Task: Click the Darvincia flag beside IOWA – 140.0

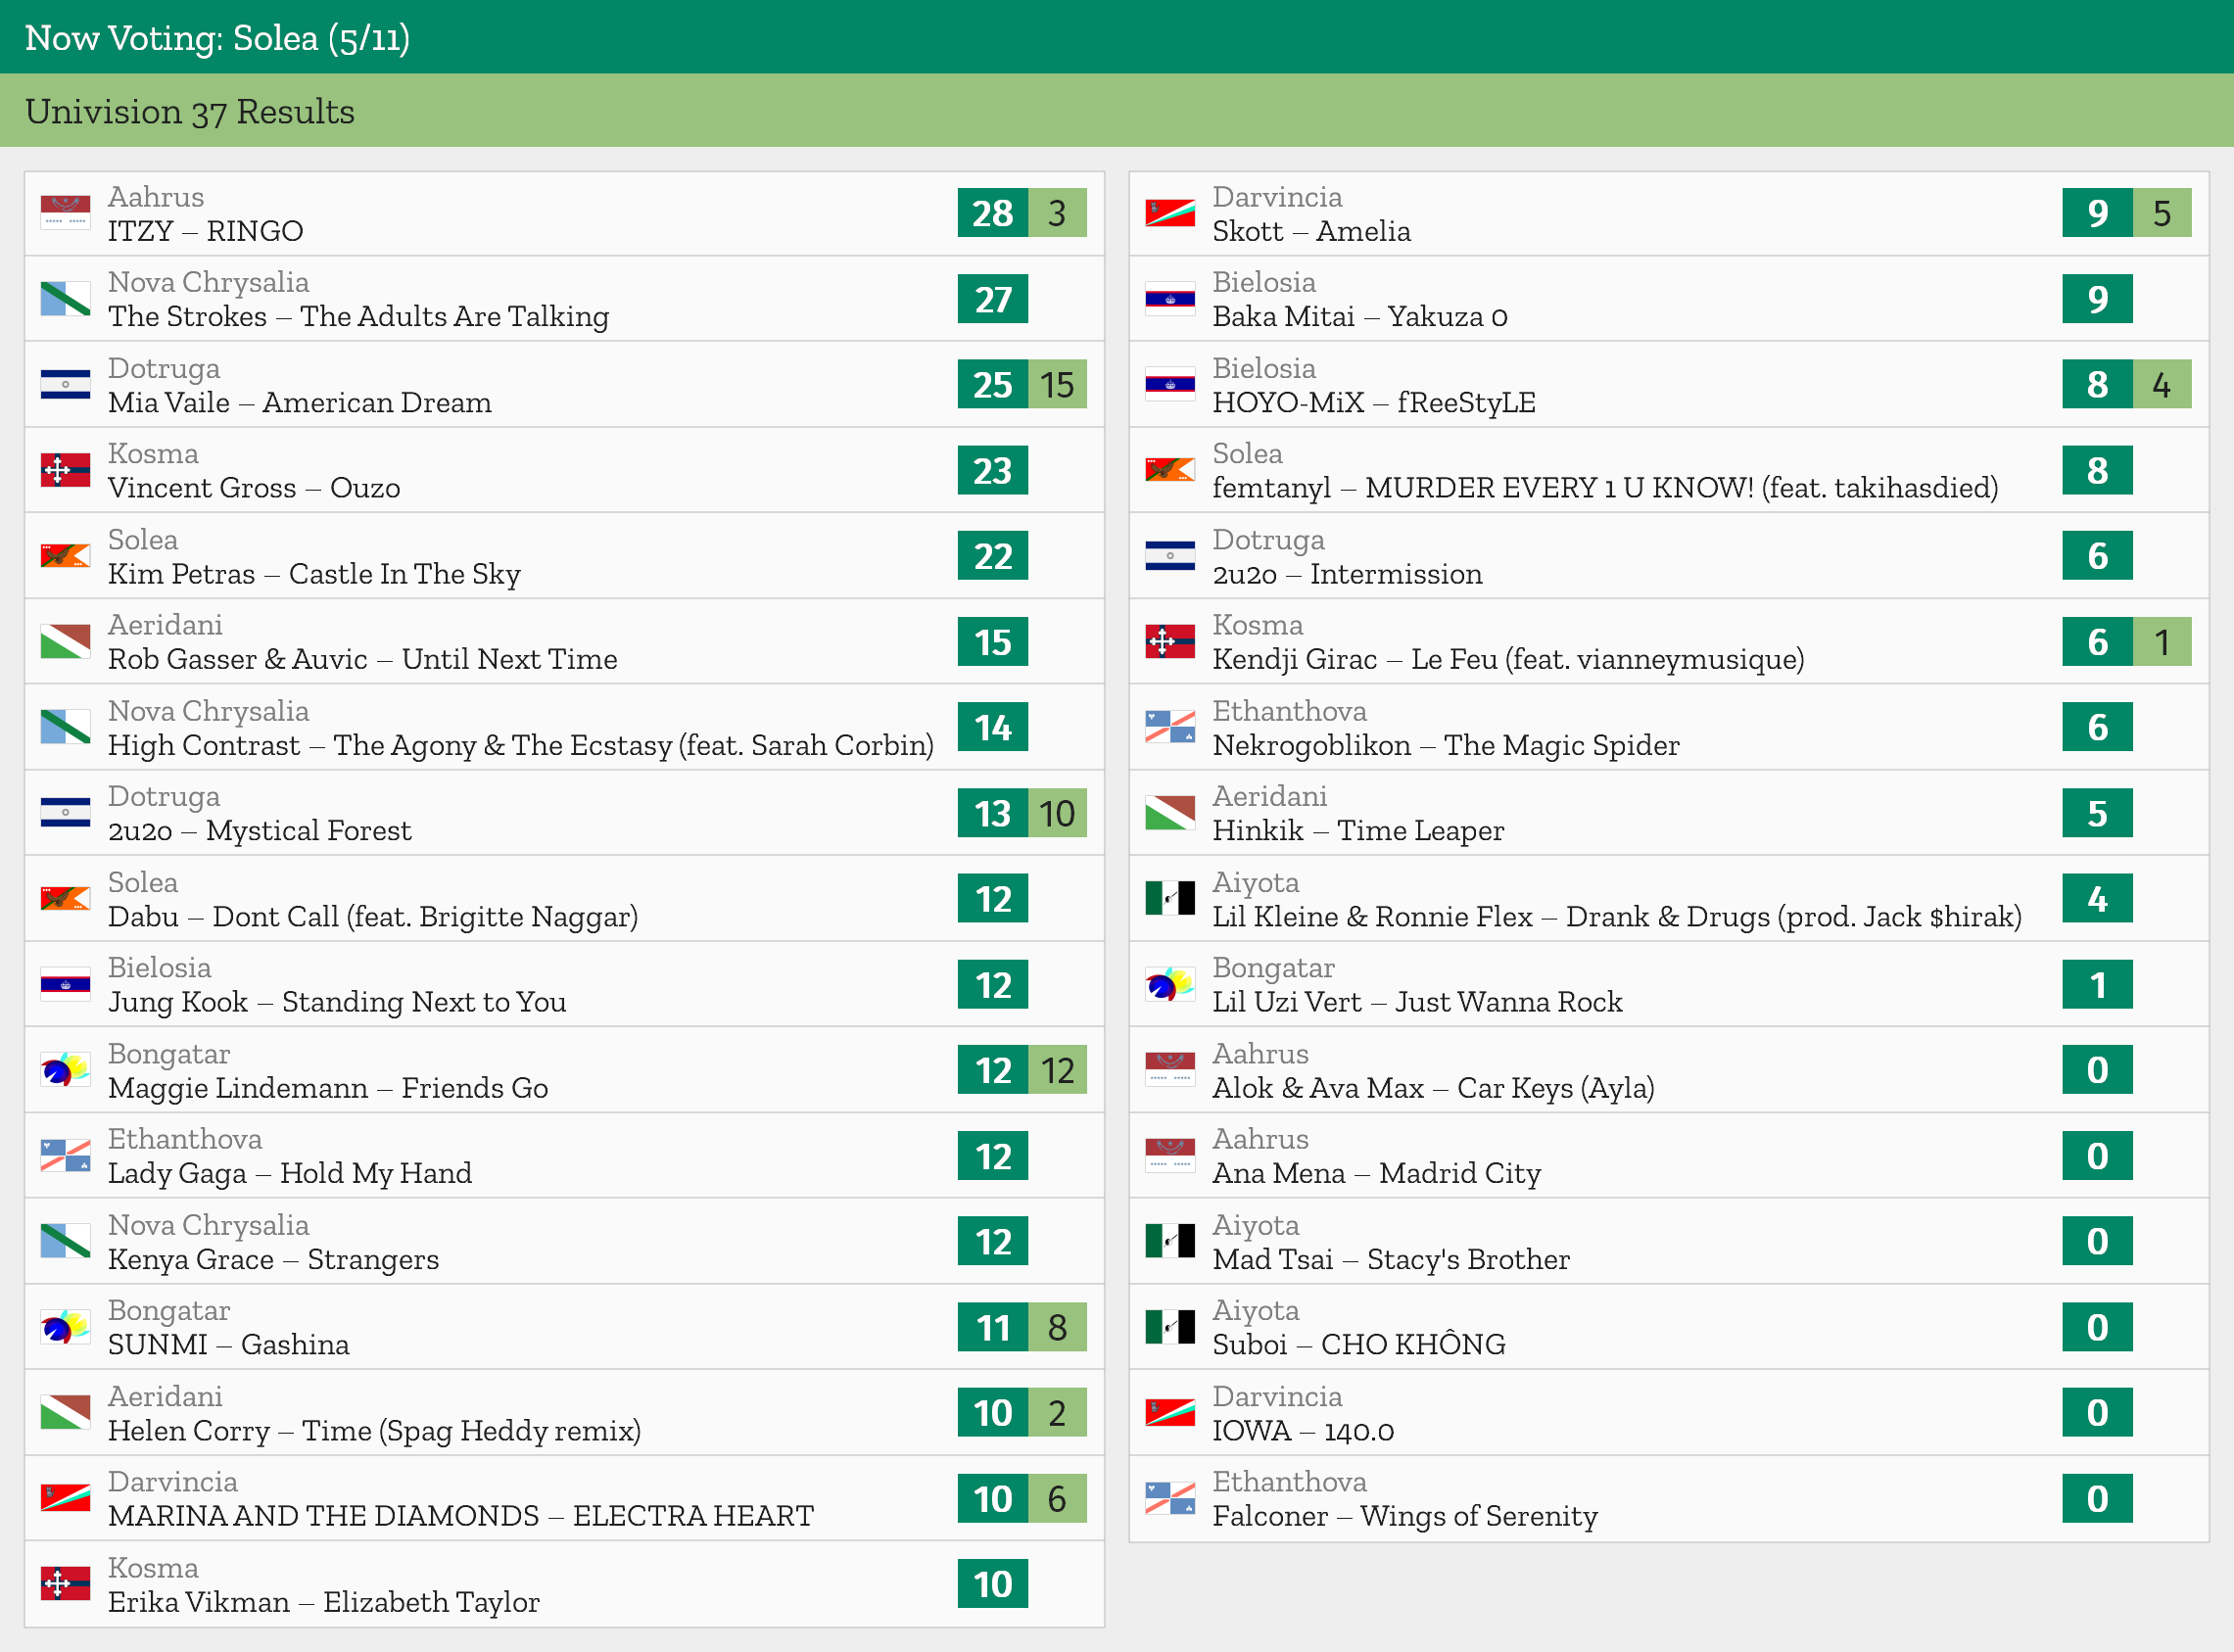Action: pos(1170,1412)
